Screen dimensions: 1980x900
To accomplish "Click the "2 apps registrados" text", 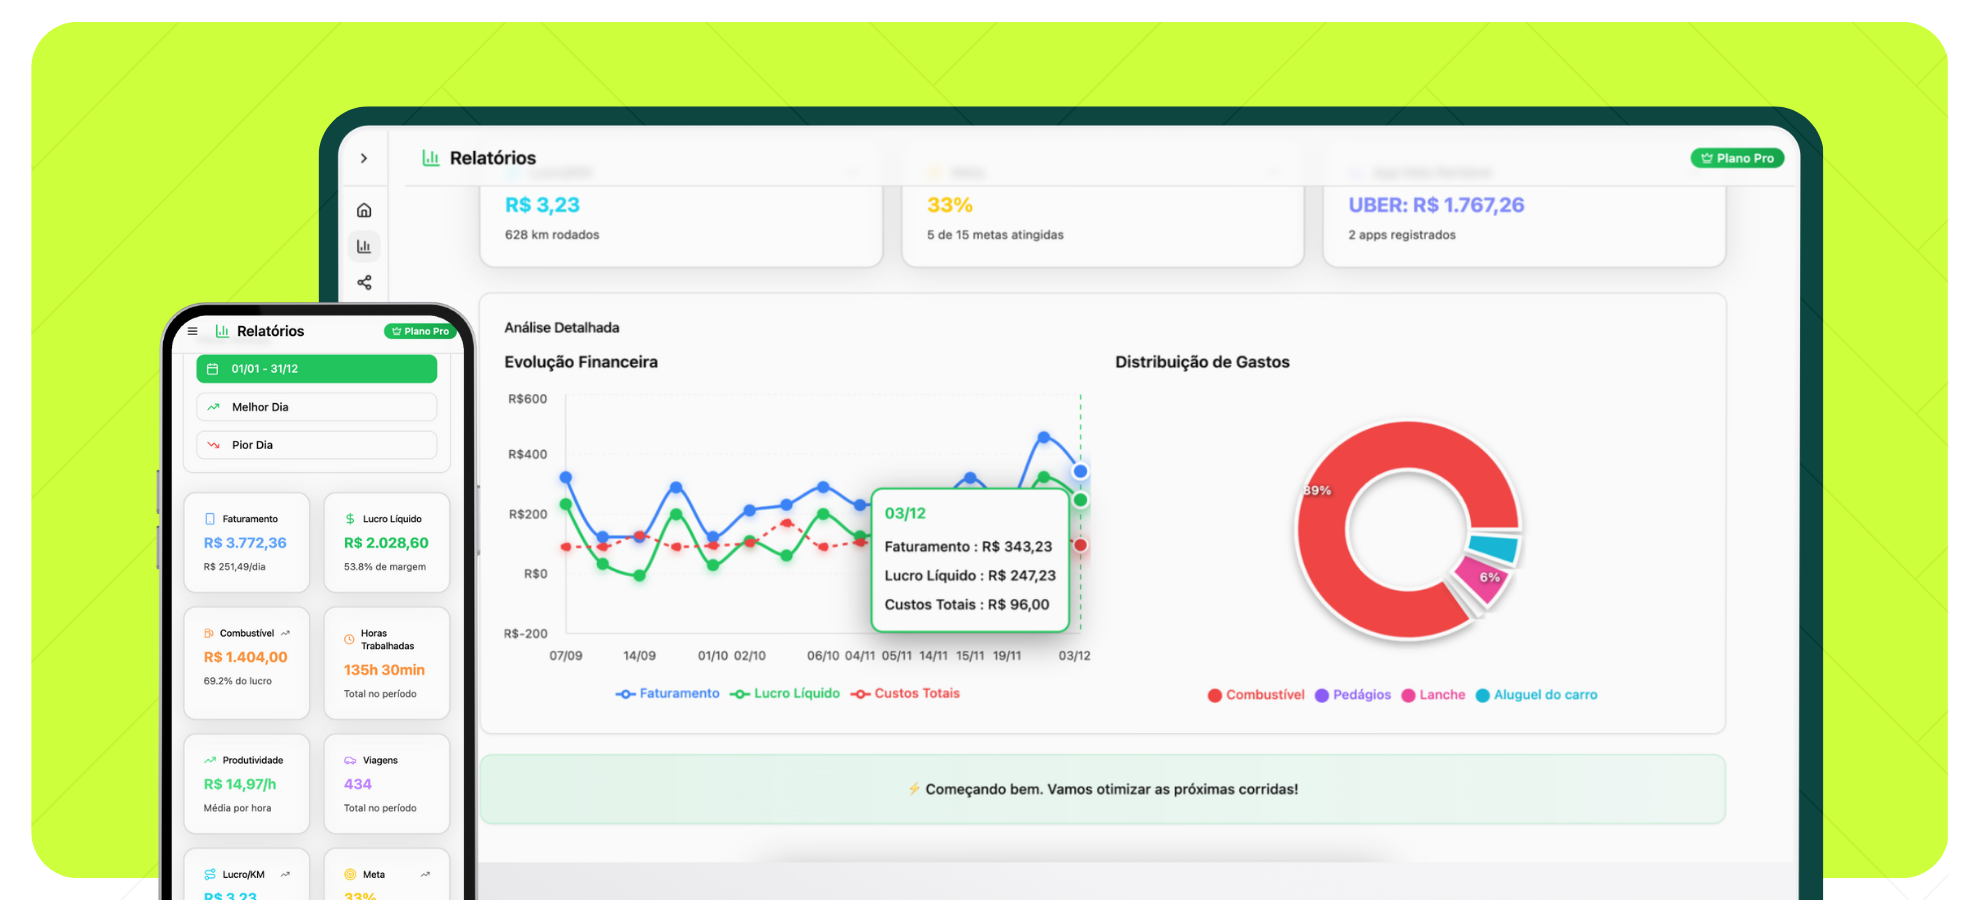I will [x=1402, y=235].
